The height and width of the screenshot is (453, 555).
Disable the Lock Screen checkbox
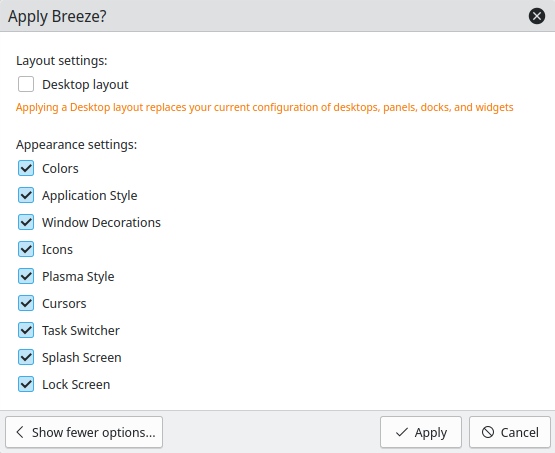26,384
